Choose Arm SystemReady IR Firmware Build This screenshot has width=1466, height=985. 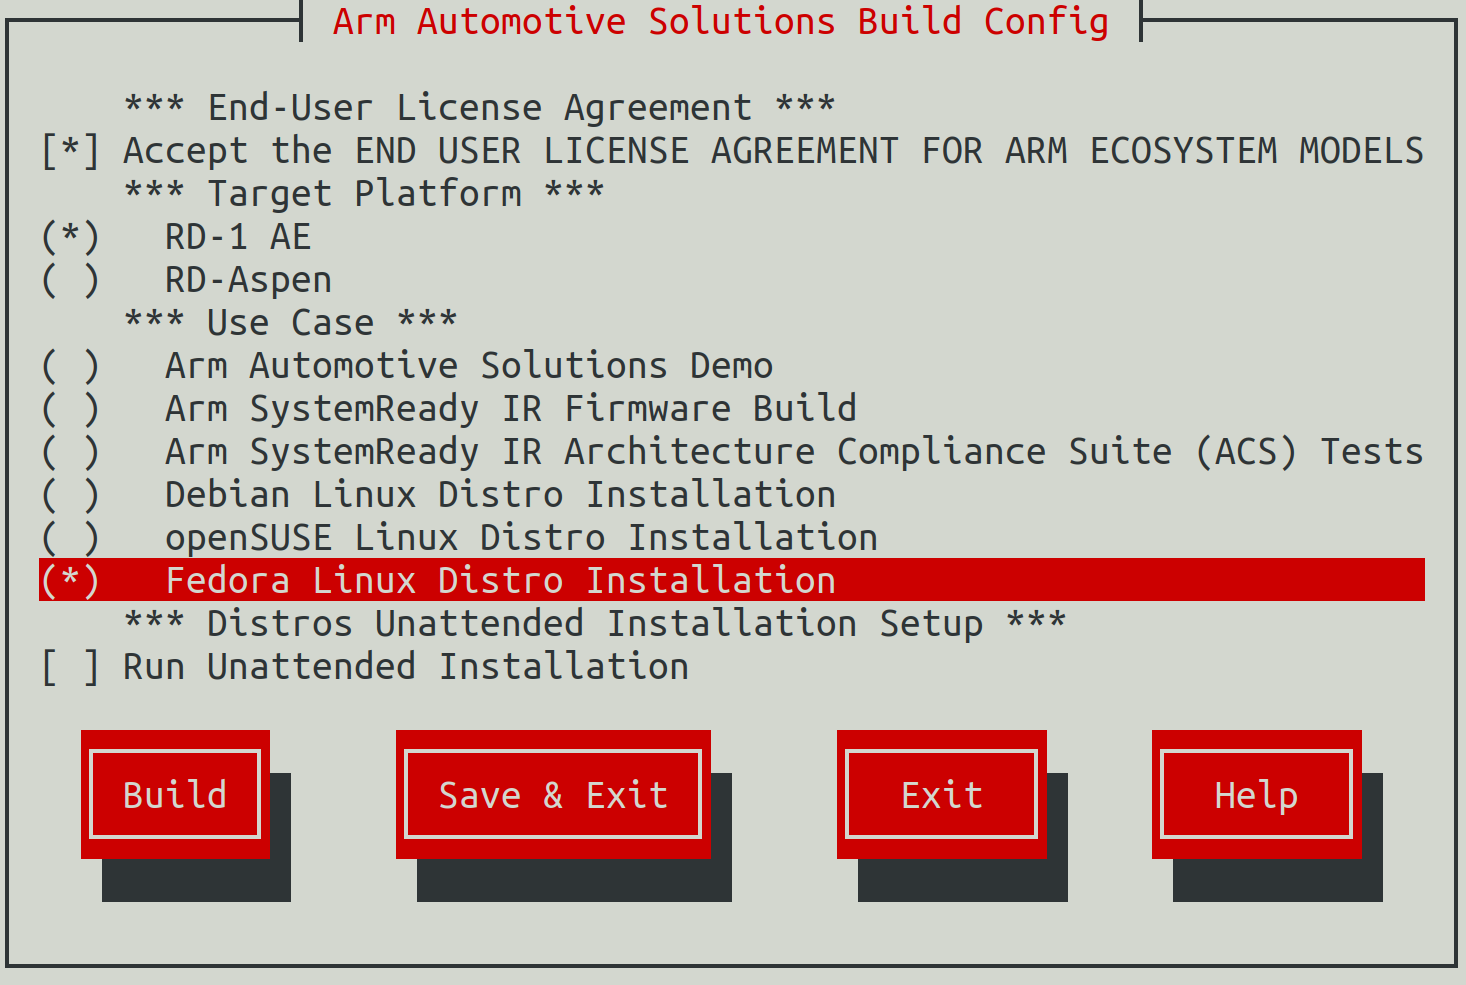(x=71, y=409)
